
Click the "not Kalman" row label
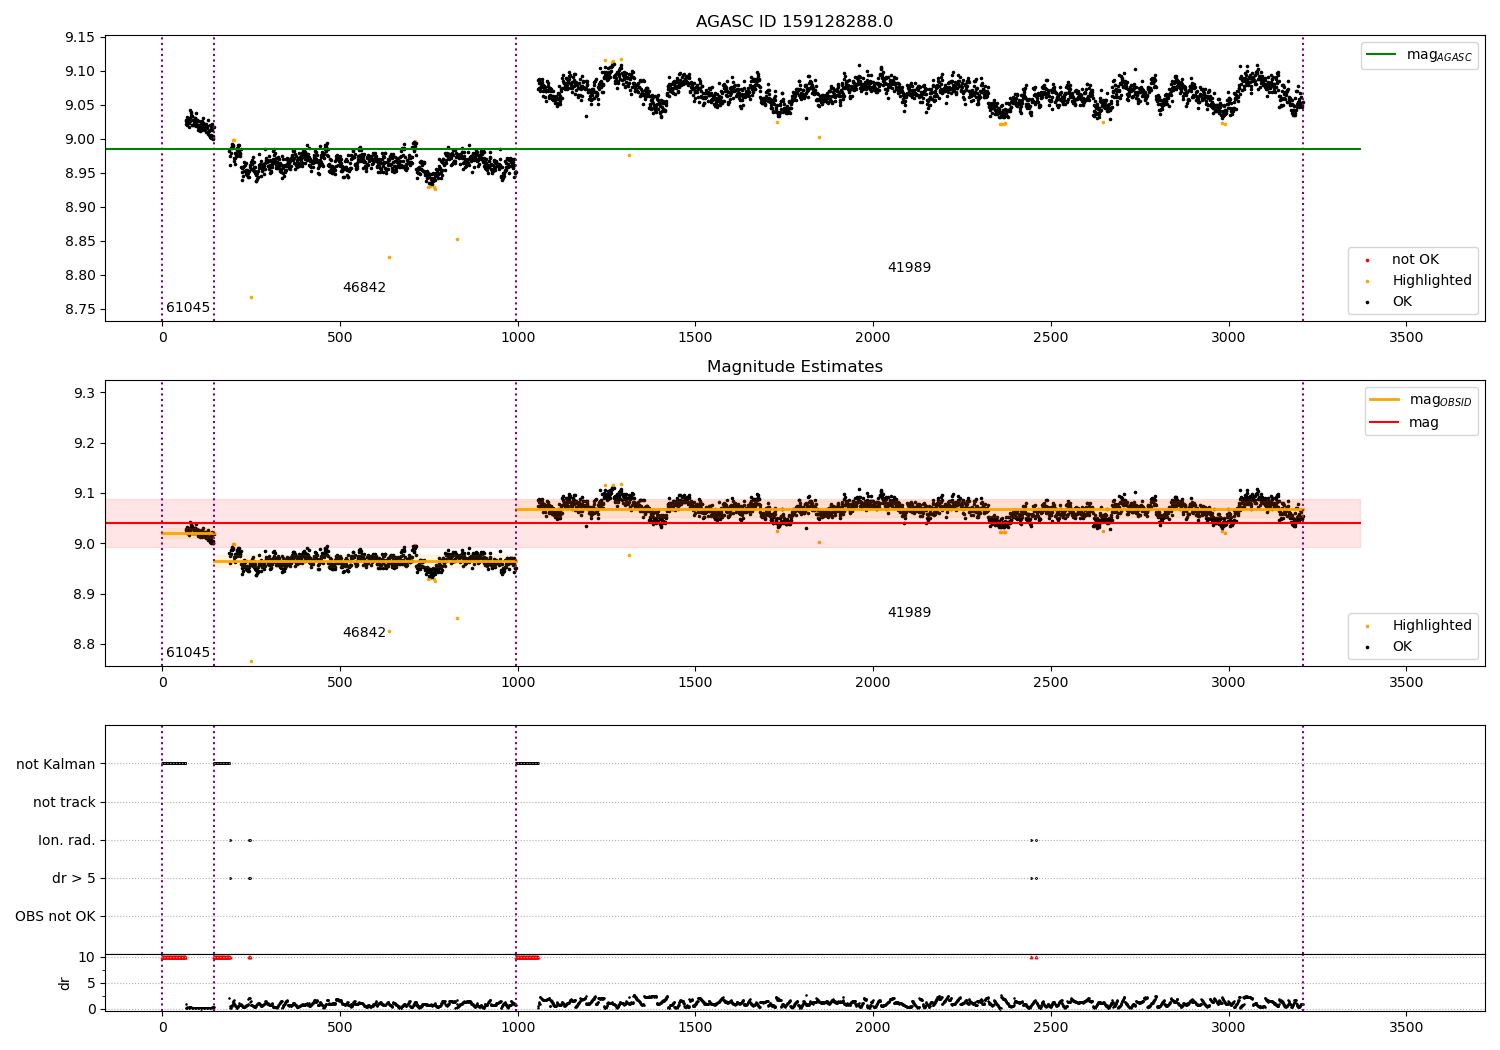(x=56, y=765)
